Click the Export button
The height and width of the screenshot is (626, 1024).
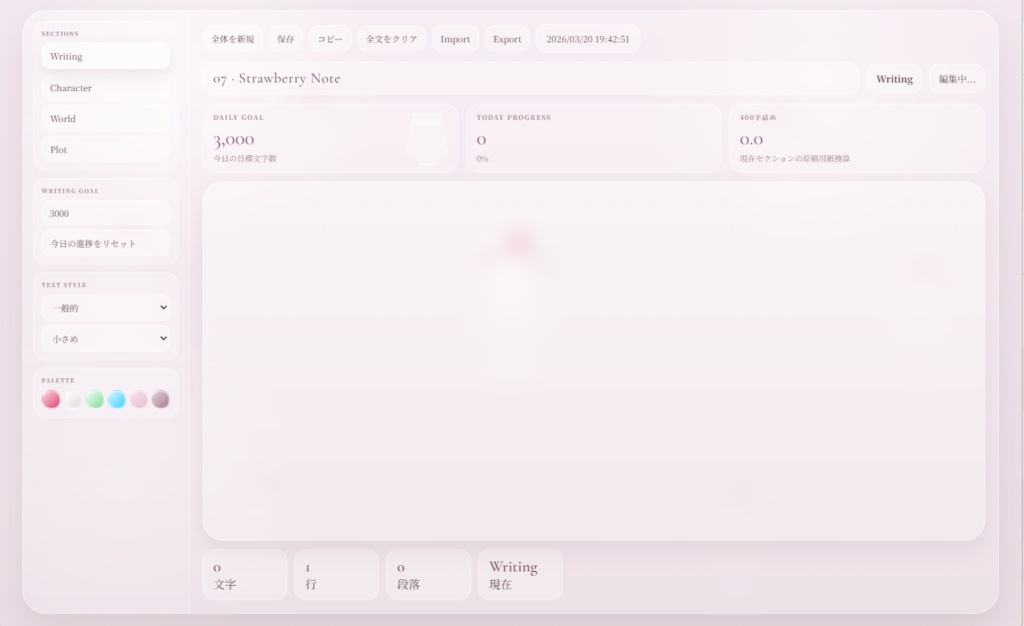(x=507, y=39)
